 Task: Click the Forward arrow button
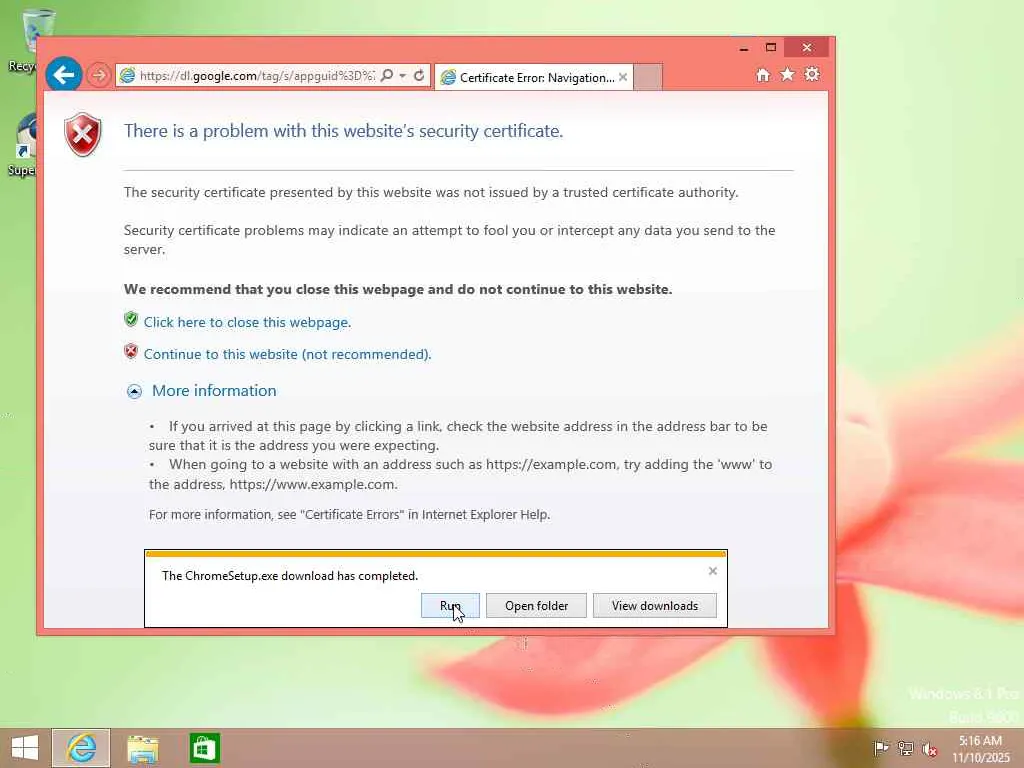(x=99, y=75)
